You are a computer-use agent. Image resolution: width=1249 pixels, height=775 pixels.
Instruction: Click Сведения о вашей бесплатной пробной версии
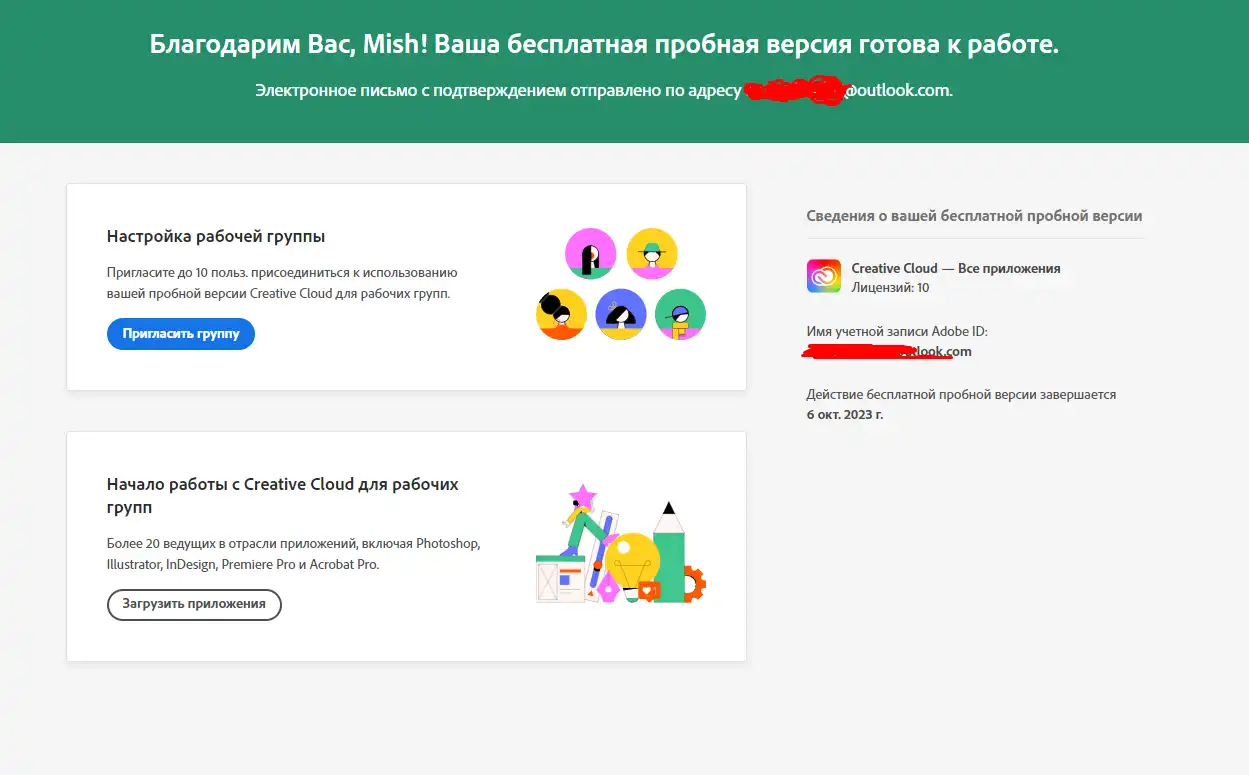[974, 216]
